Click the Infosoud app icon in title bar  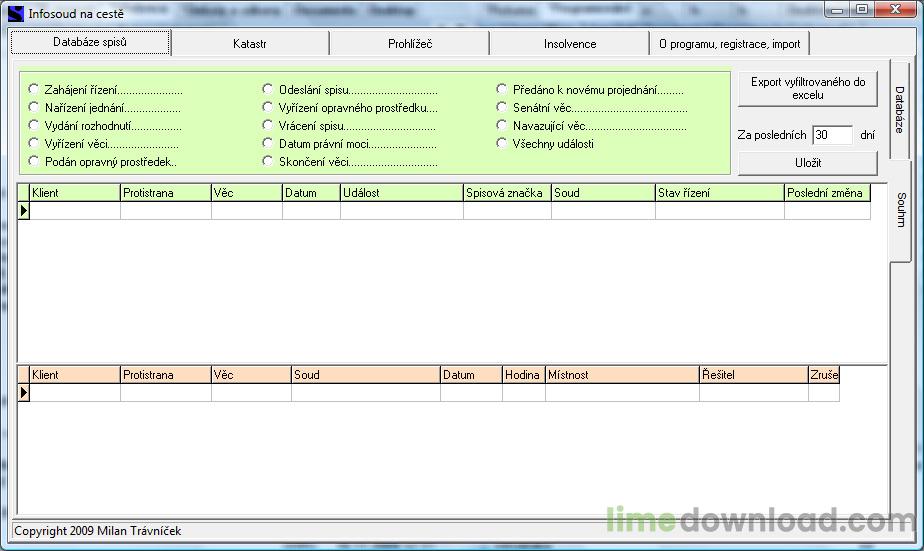(15, 13)
